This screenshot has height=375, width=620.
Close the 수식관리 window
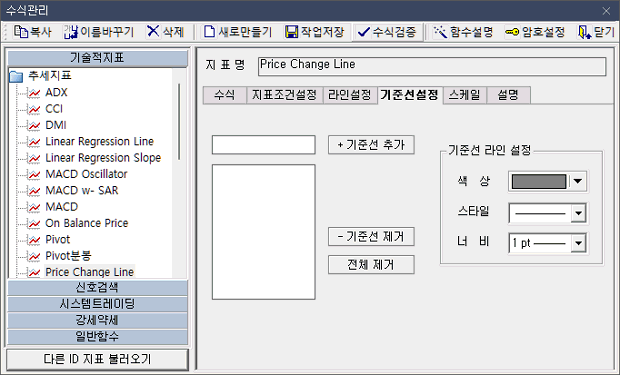pyautogui.click(x=606, y=11)
